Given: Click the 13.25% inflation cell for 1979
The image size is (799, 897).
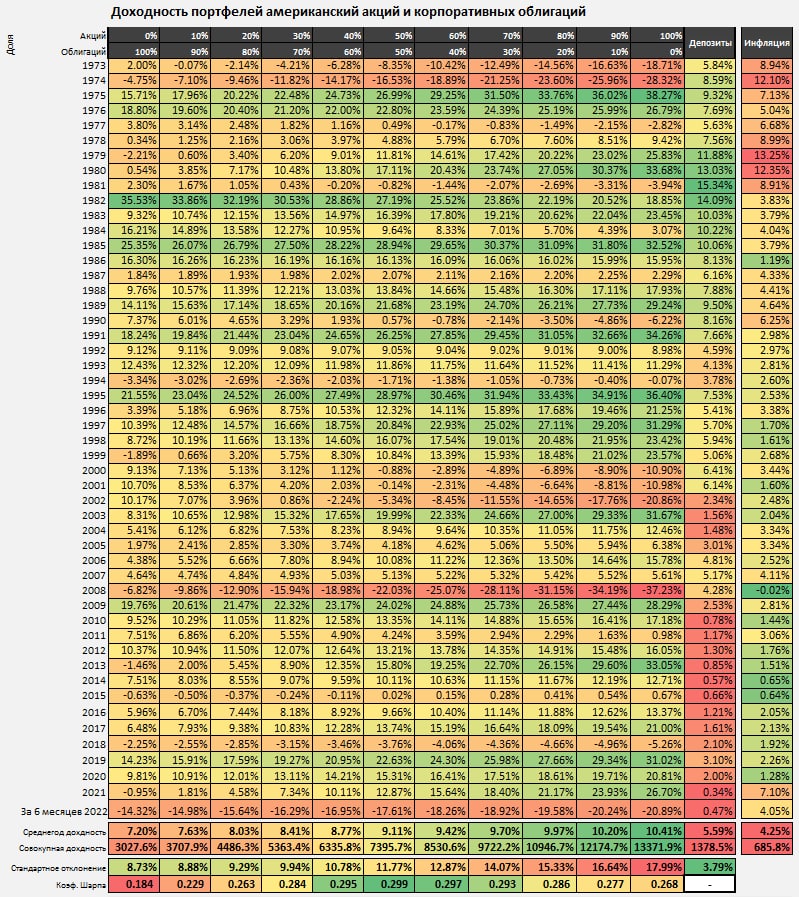Looking at the screenshot, I should (768, 154).
